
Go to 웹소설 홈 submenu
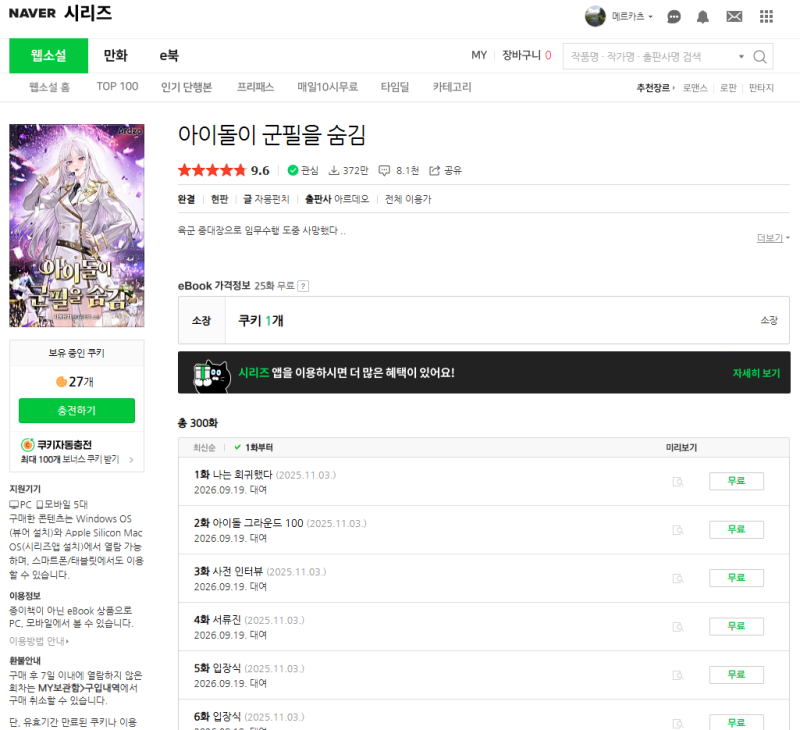pos(49,87)
